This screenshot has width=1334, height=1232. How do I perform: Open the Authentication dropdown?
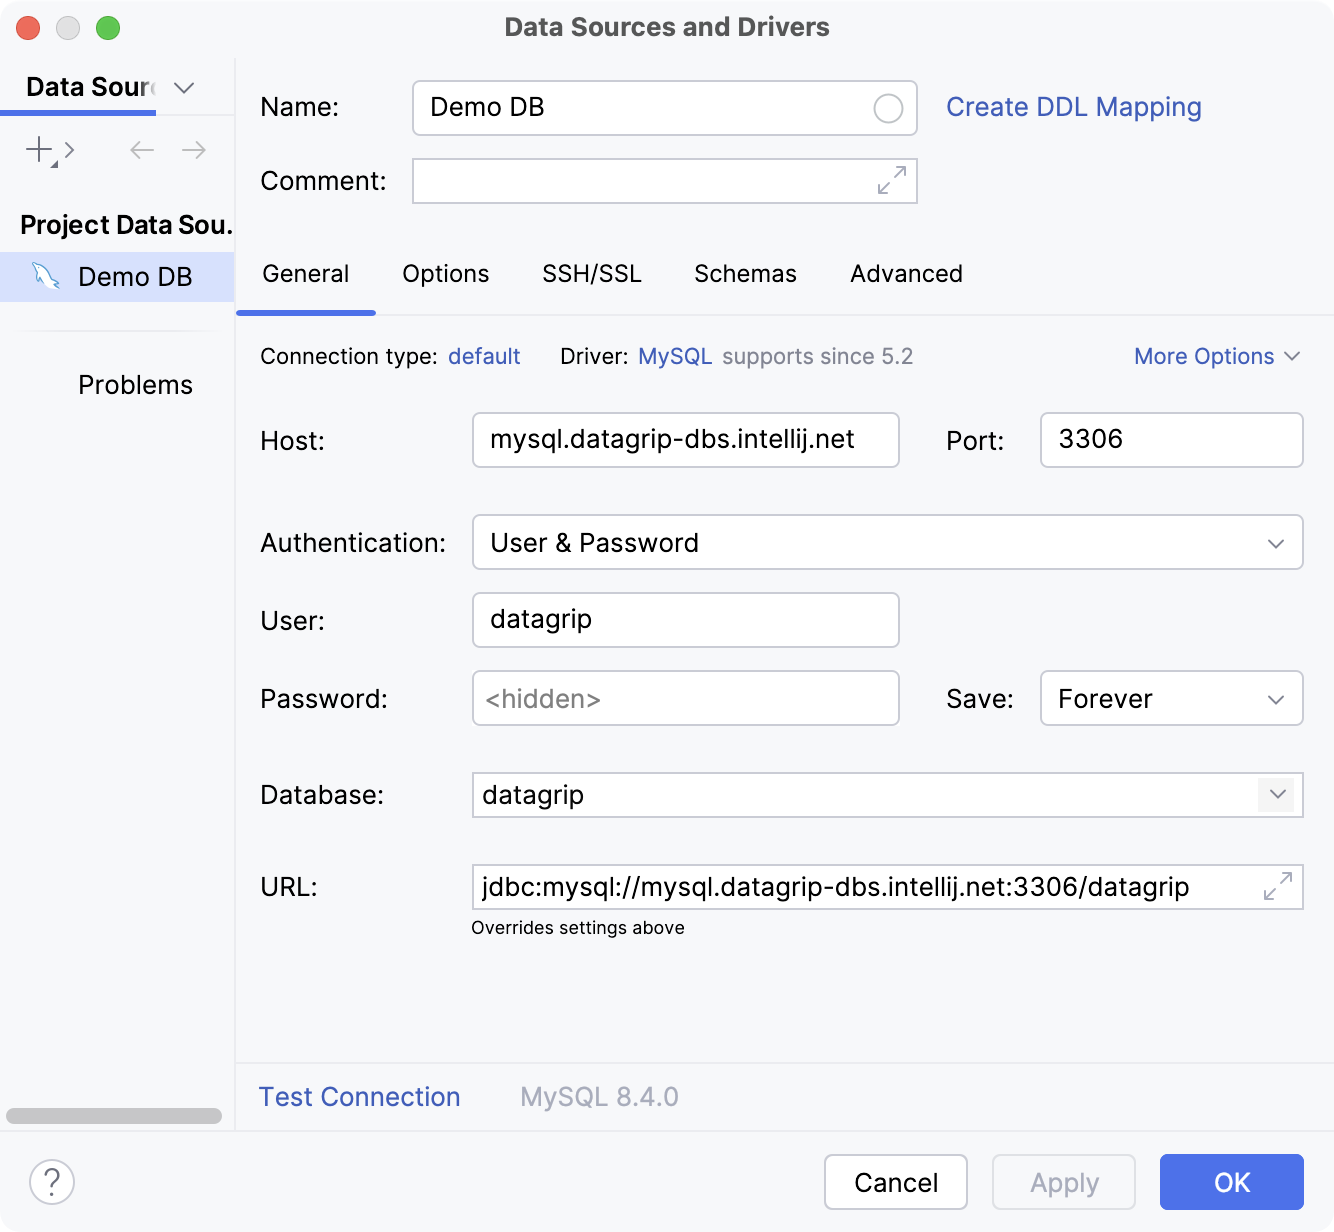tap(1274, 543)
